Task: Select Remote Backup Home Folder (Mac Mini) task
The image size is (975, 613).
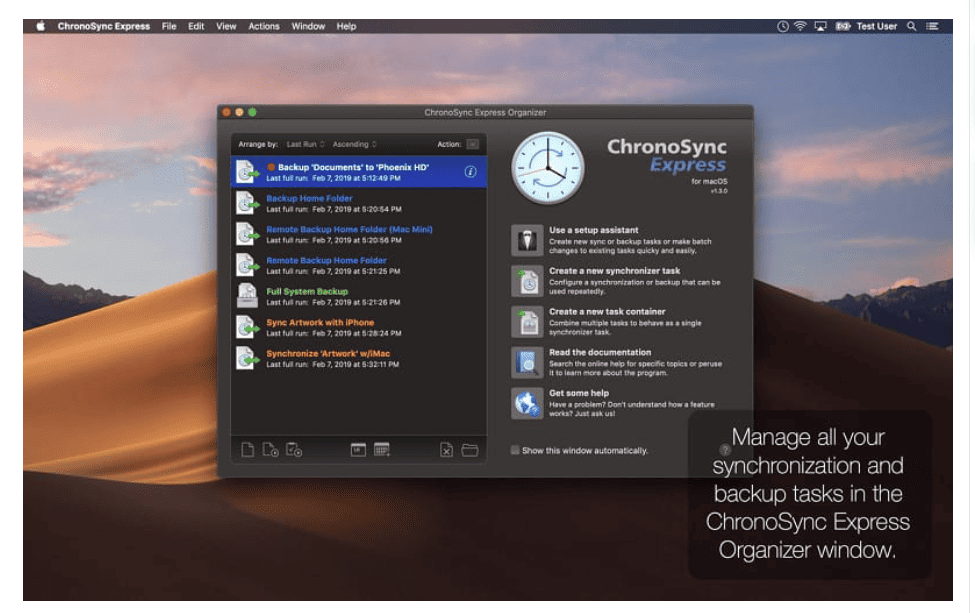Action: click(x=359, y=234)
